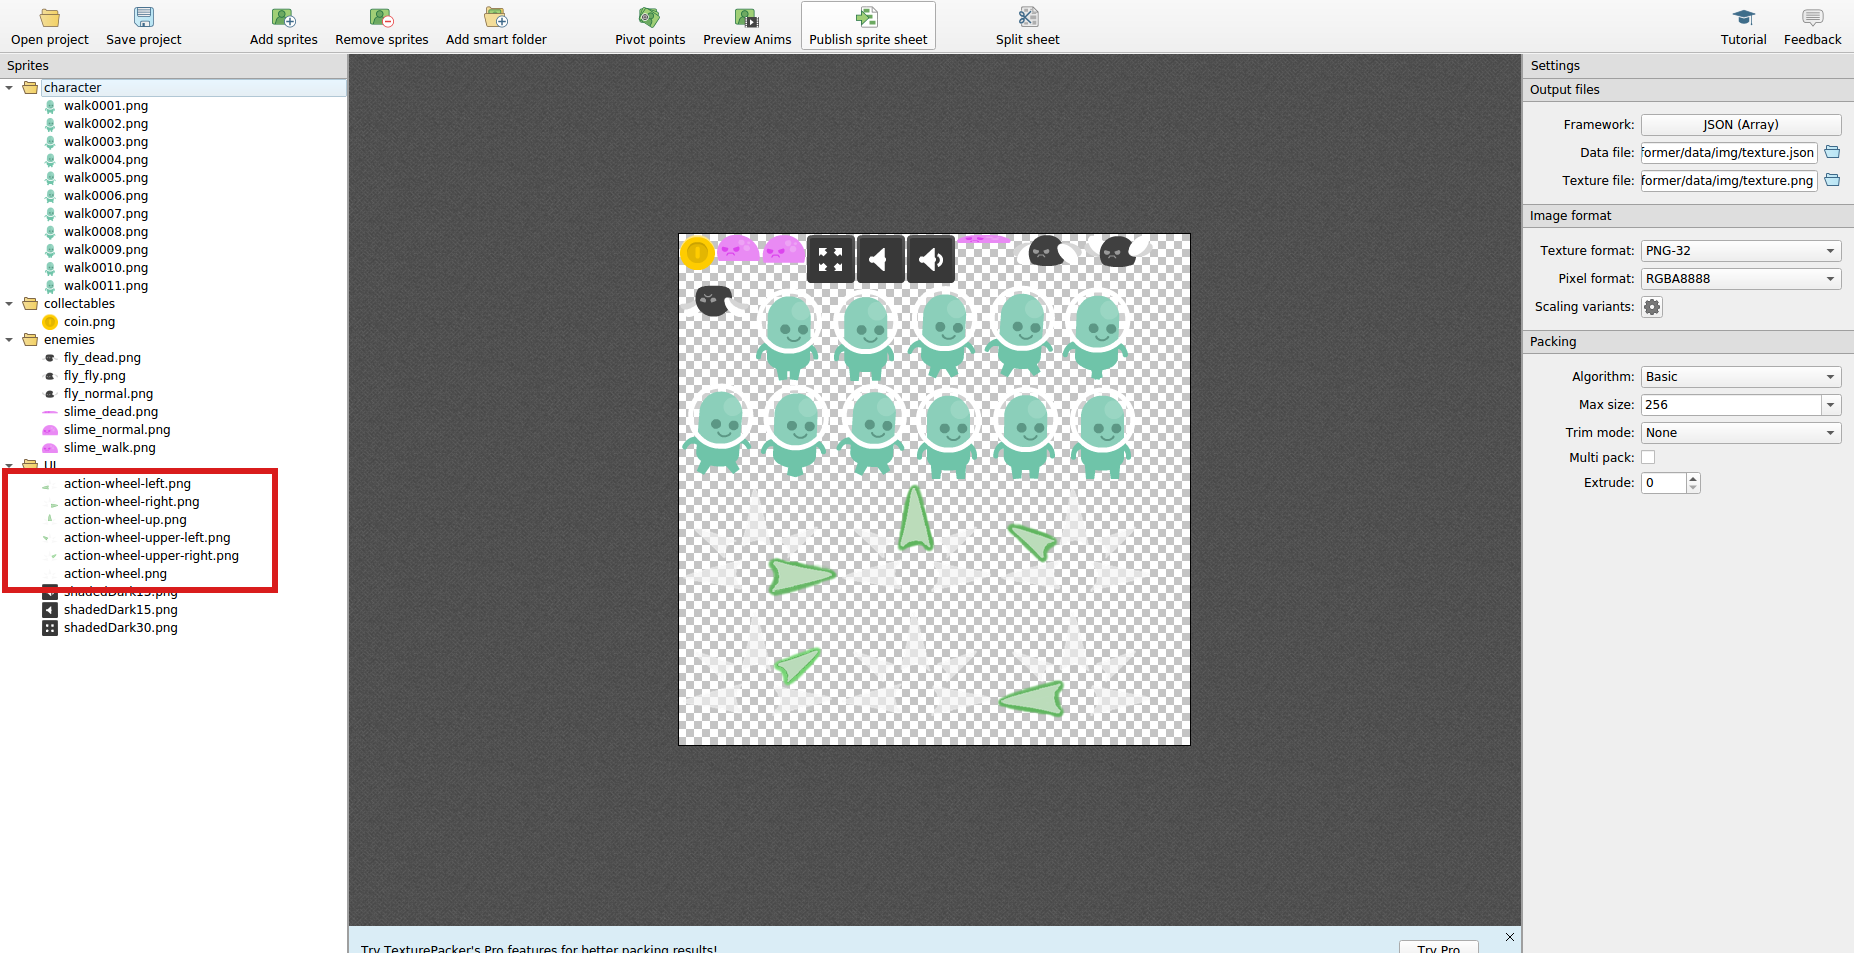Enable the Multi pack option
The height and width of the screenshot is (953, 1854).
click(x=1648, y=456)
